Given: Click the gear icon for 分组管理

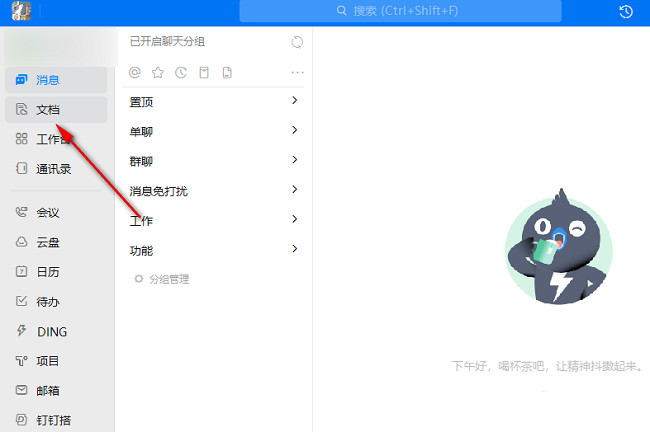Looking at the screenshot, I should 138,279.
